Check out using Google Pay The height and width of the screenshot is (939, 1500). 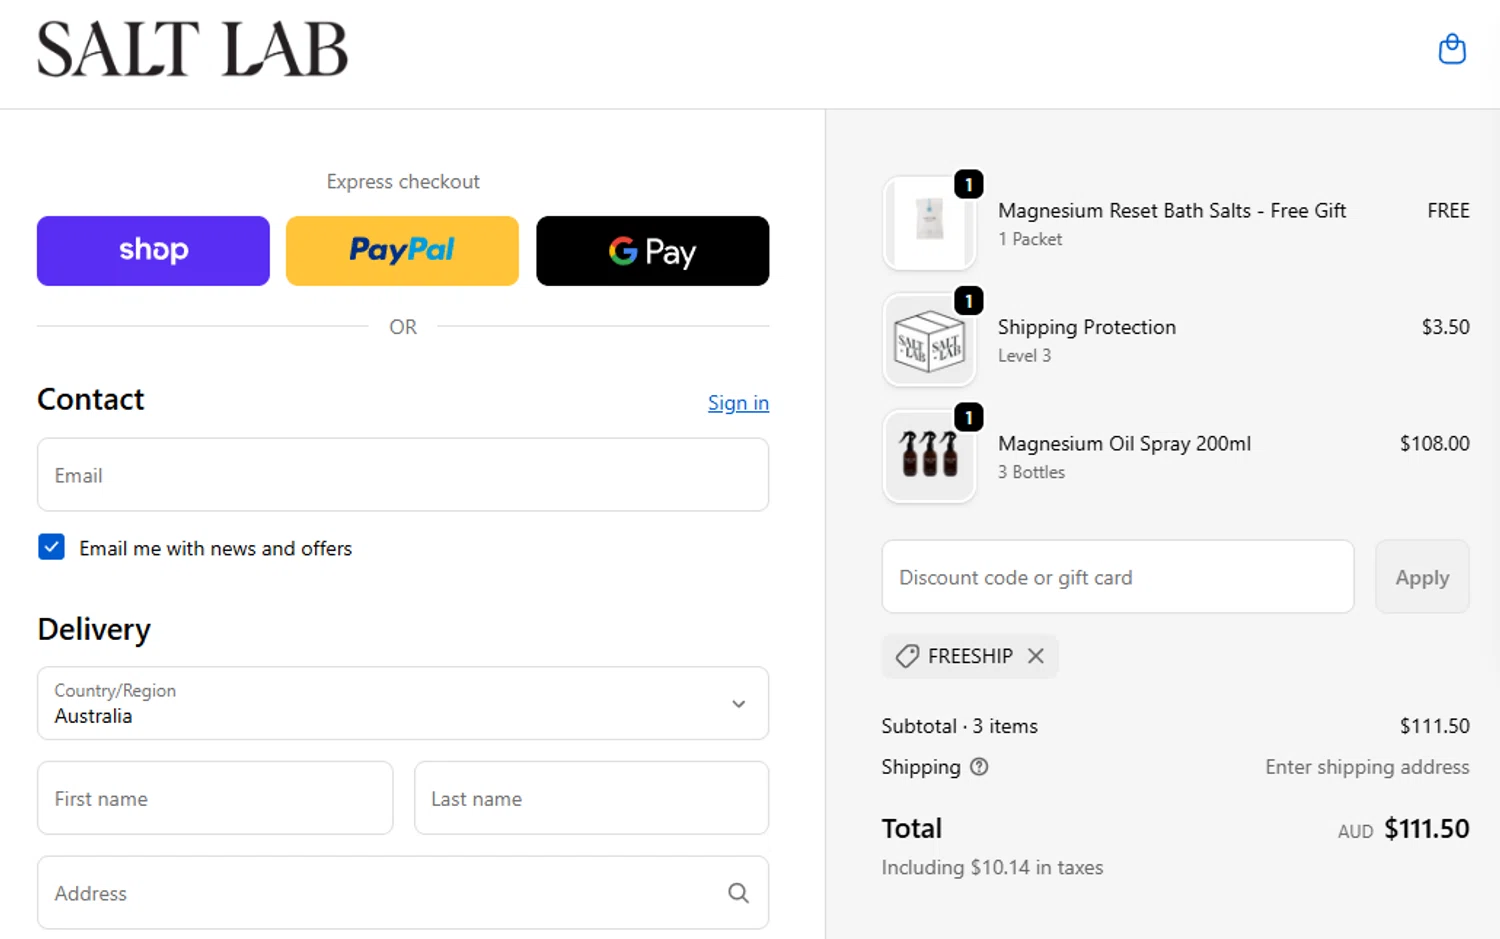point(653,251)
